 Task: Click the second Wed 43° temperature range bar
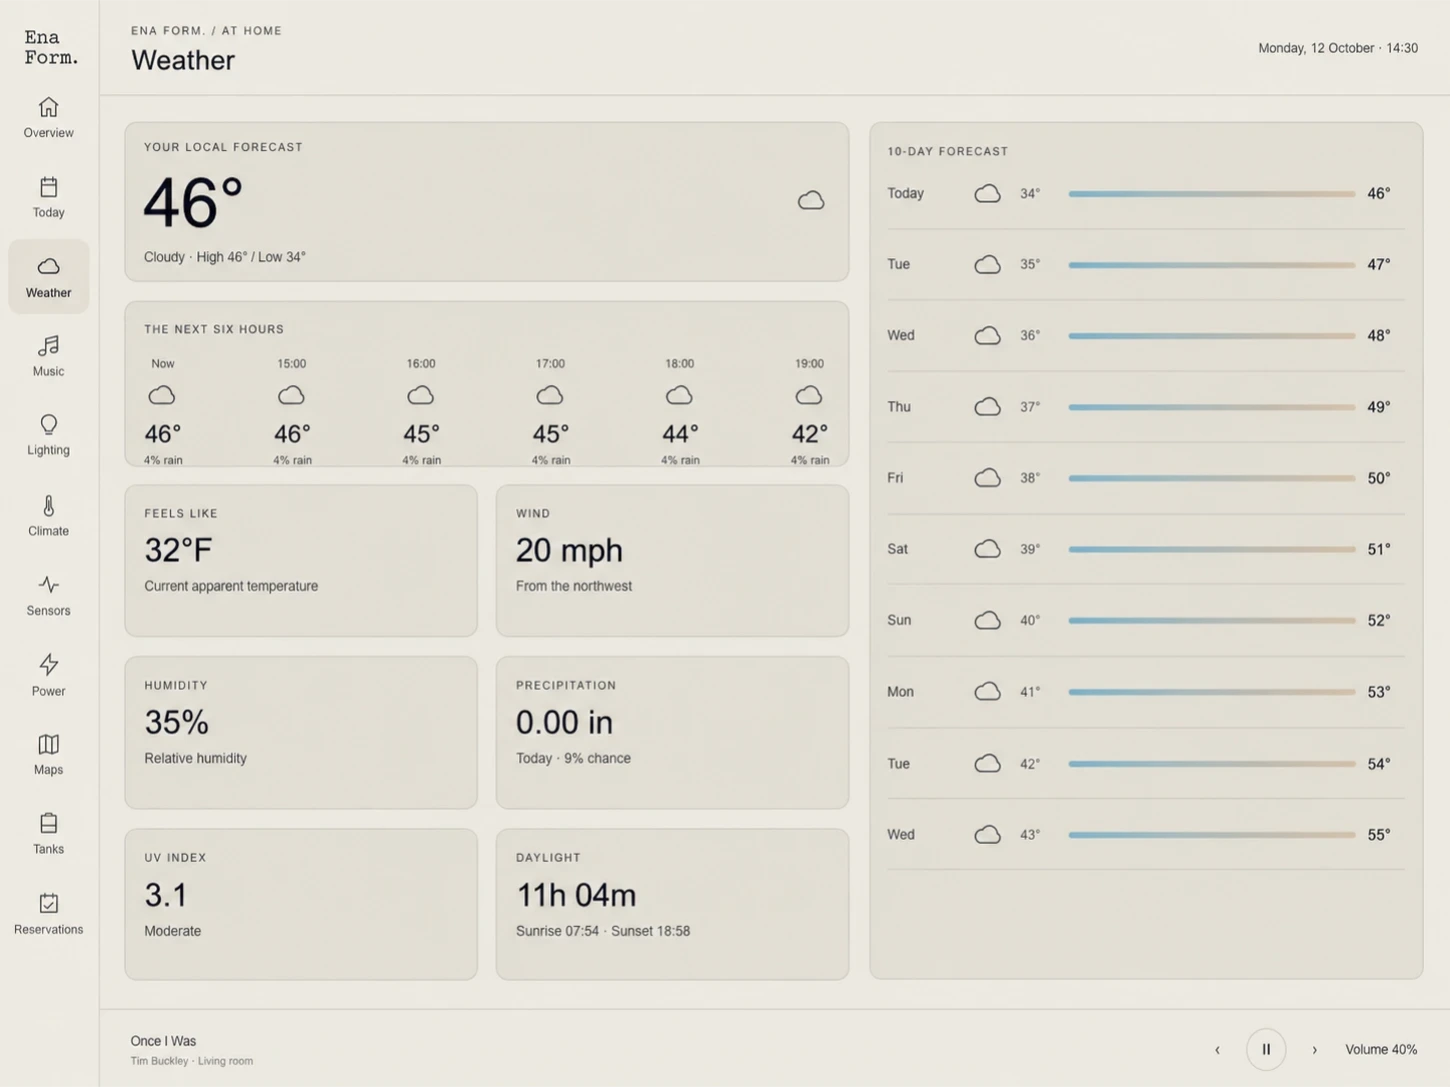(1211, 835)
